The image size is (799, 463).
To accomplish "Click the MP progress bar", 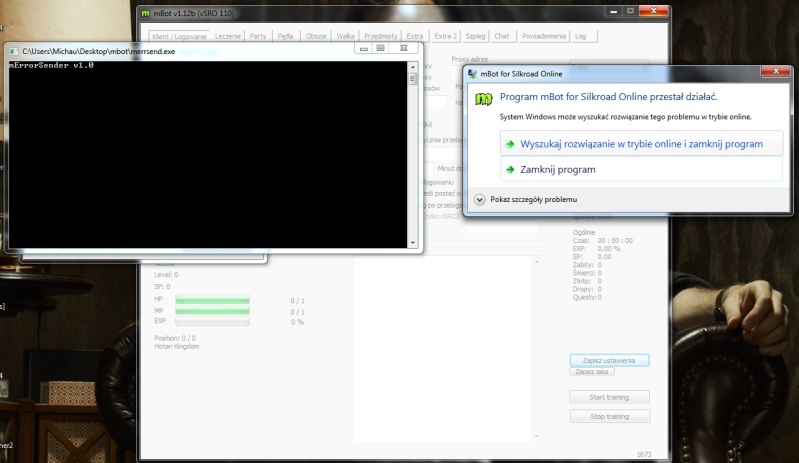I will [212, 311].
